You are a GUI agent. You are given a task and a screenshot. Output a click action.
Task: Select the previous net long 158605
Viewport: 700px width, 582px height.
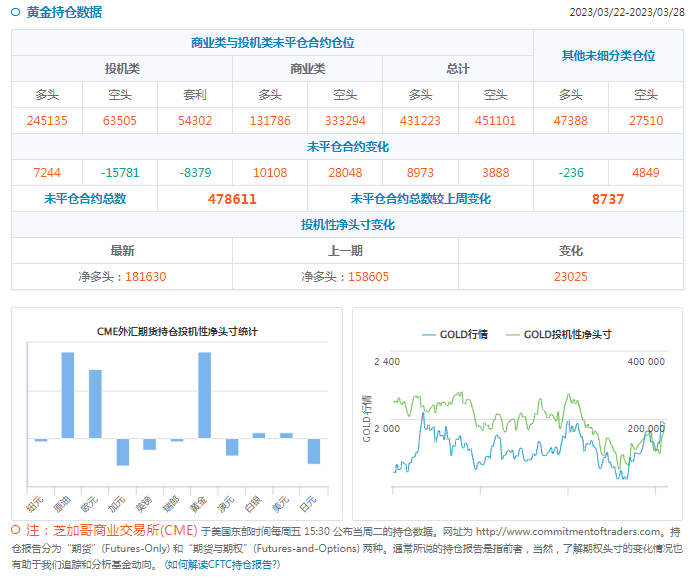point(368,277)
